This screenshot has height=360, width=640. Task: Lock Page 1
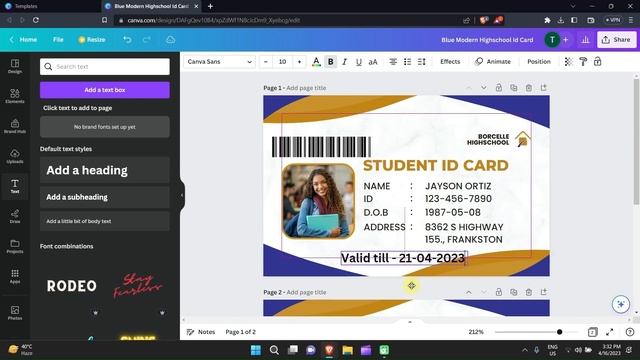499,88
